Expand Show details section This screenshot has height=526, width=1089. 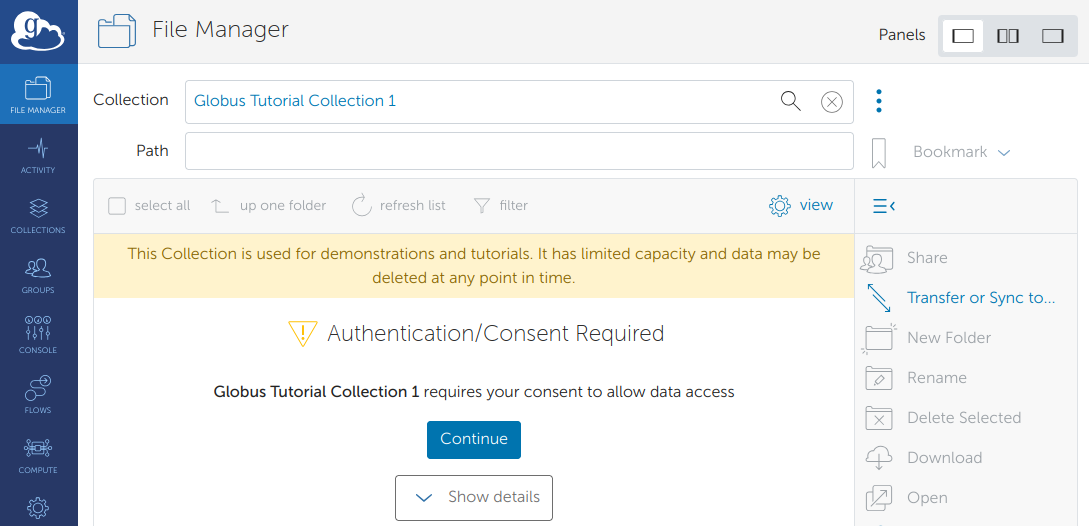[474, 497]
